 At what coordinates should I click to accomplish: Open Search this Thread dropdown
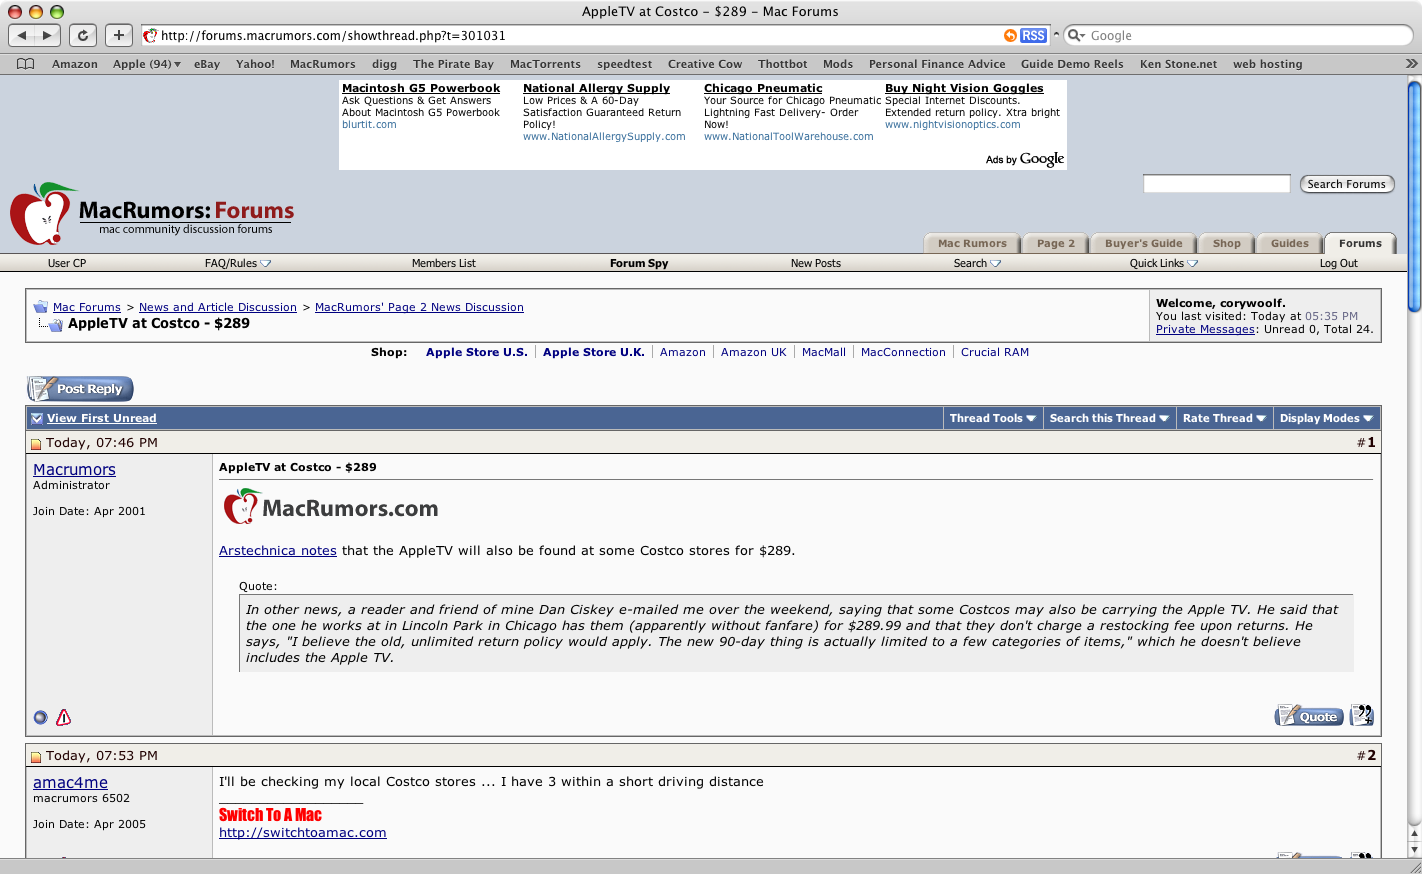coord(1109,418)
